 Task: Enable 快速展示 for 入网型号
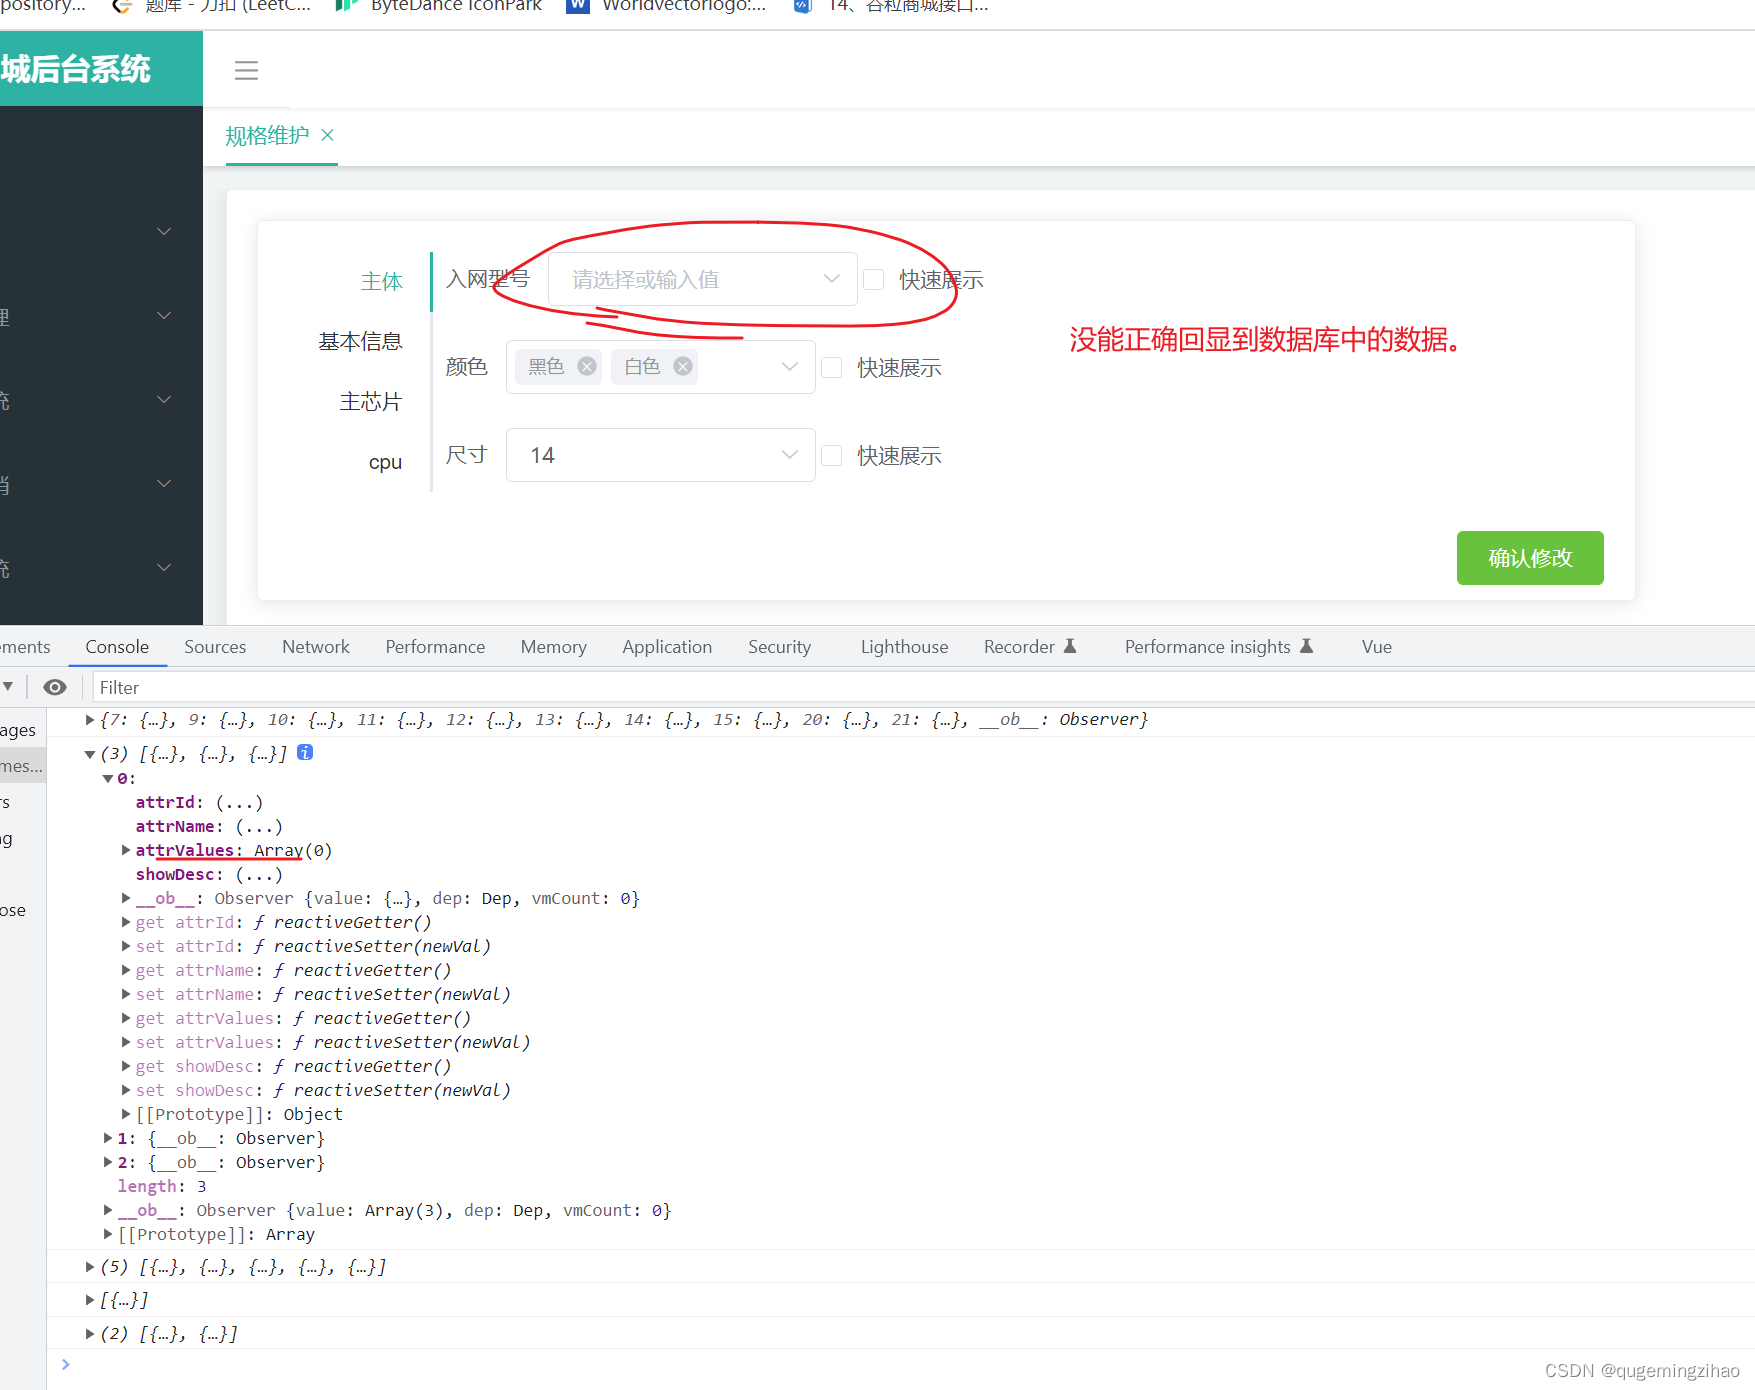pos(873,280)
